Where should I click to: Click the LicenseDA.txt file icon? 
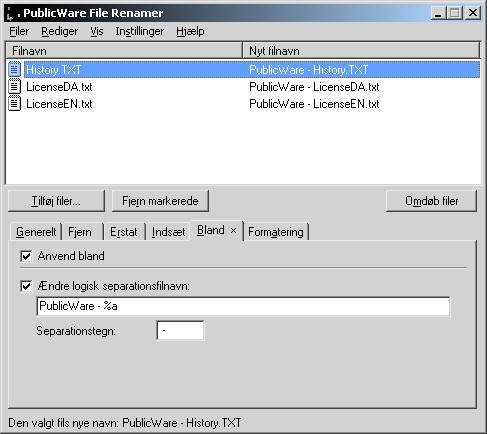click(14, 87)
